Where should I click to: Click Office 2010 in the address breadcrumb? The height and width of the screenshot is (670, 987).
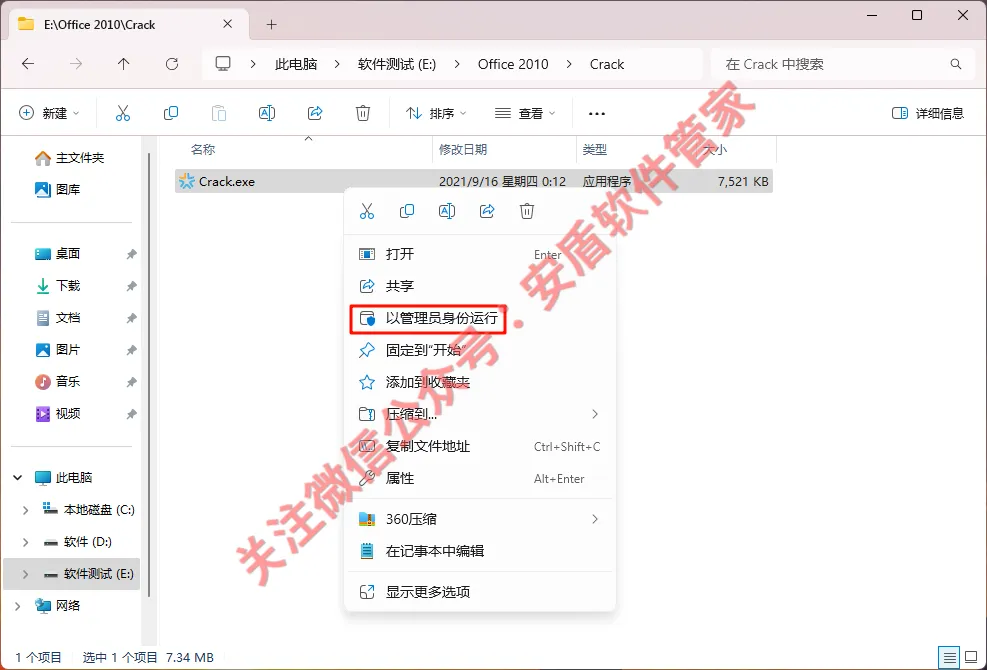(513, 64)
